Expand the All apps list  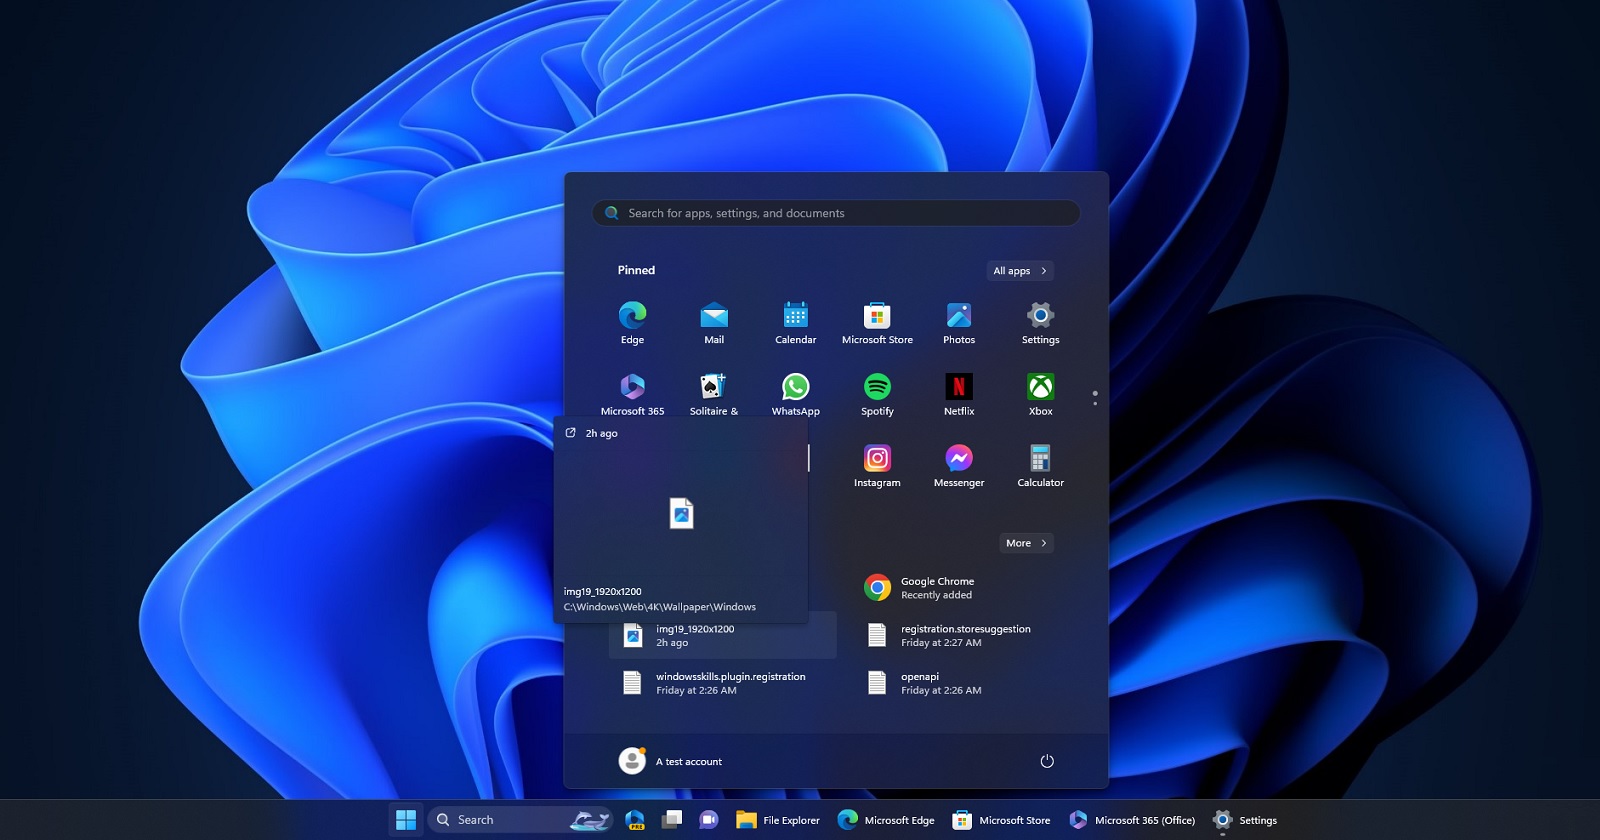tap(1019, 271)
